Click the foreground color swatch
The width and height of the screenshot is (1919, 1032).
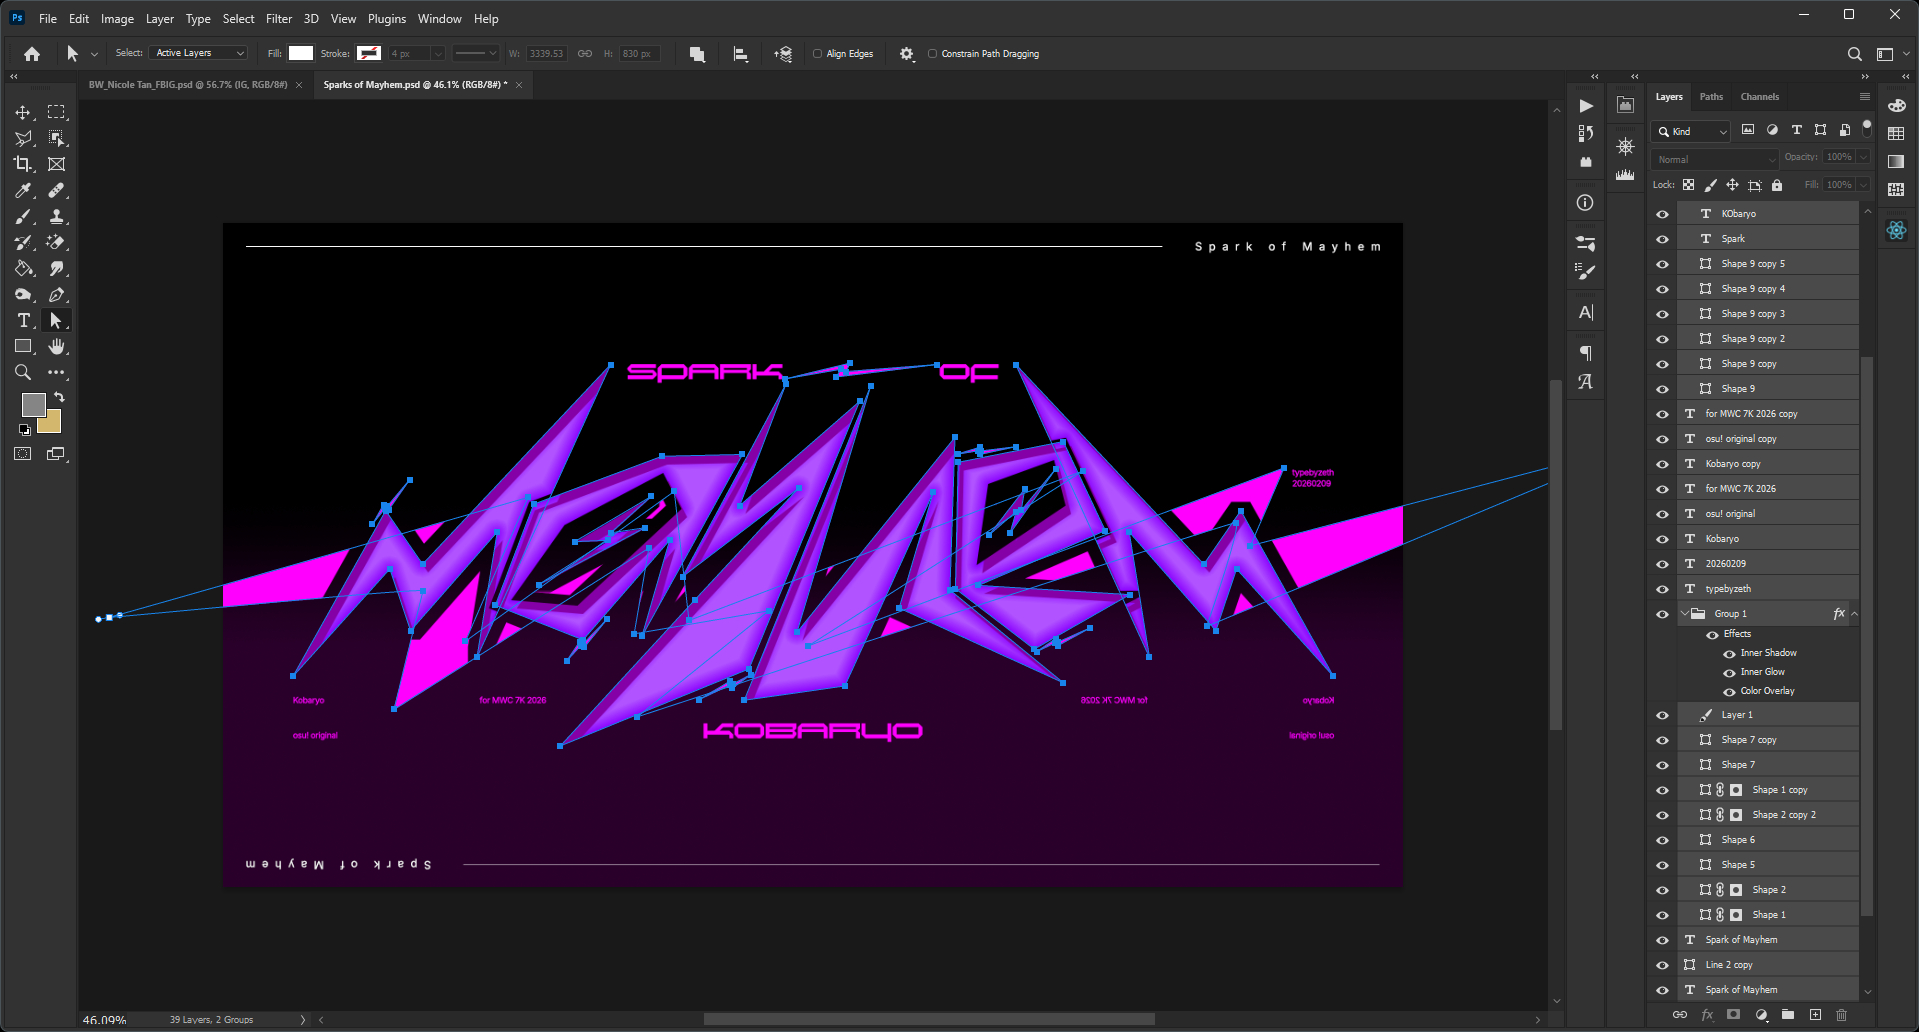[33, 404]
